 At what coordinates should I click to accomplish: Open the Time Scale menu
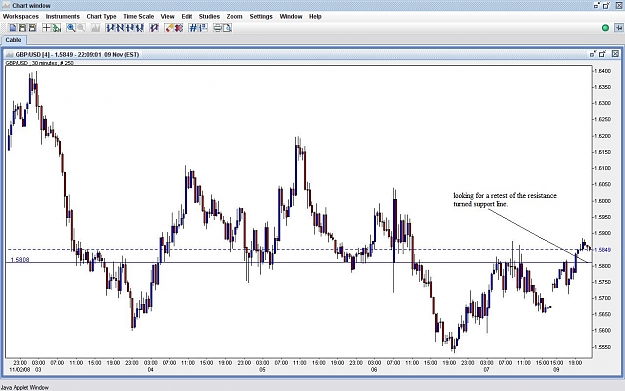pyautogui.click(x=138, y=16)
